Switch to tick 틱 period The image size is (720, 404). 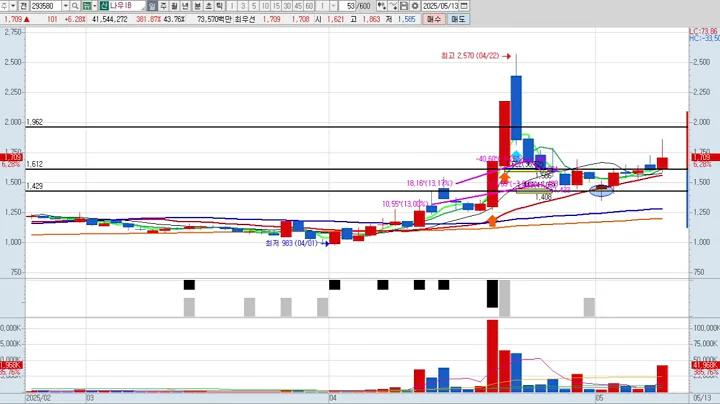pyautogui.click(x=219, y=6)
